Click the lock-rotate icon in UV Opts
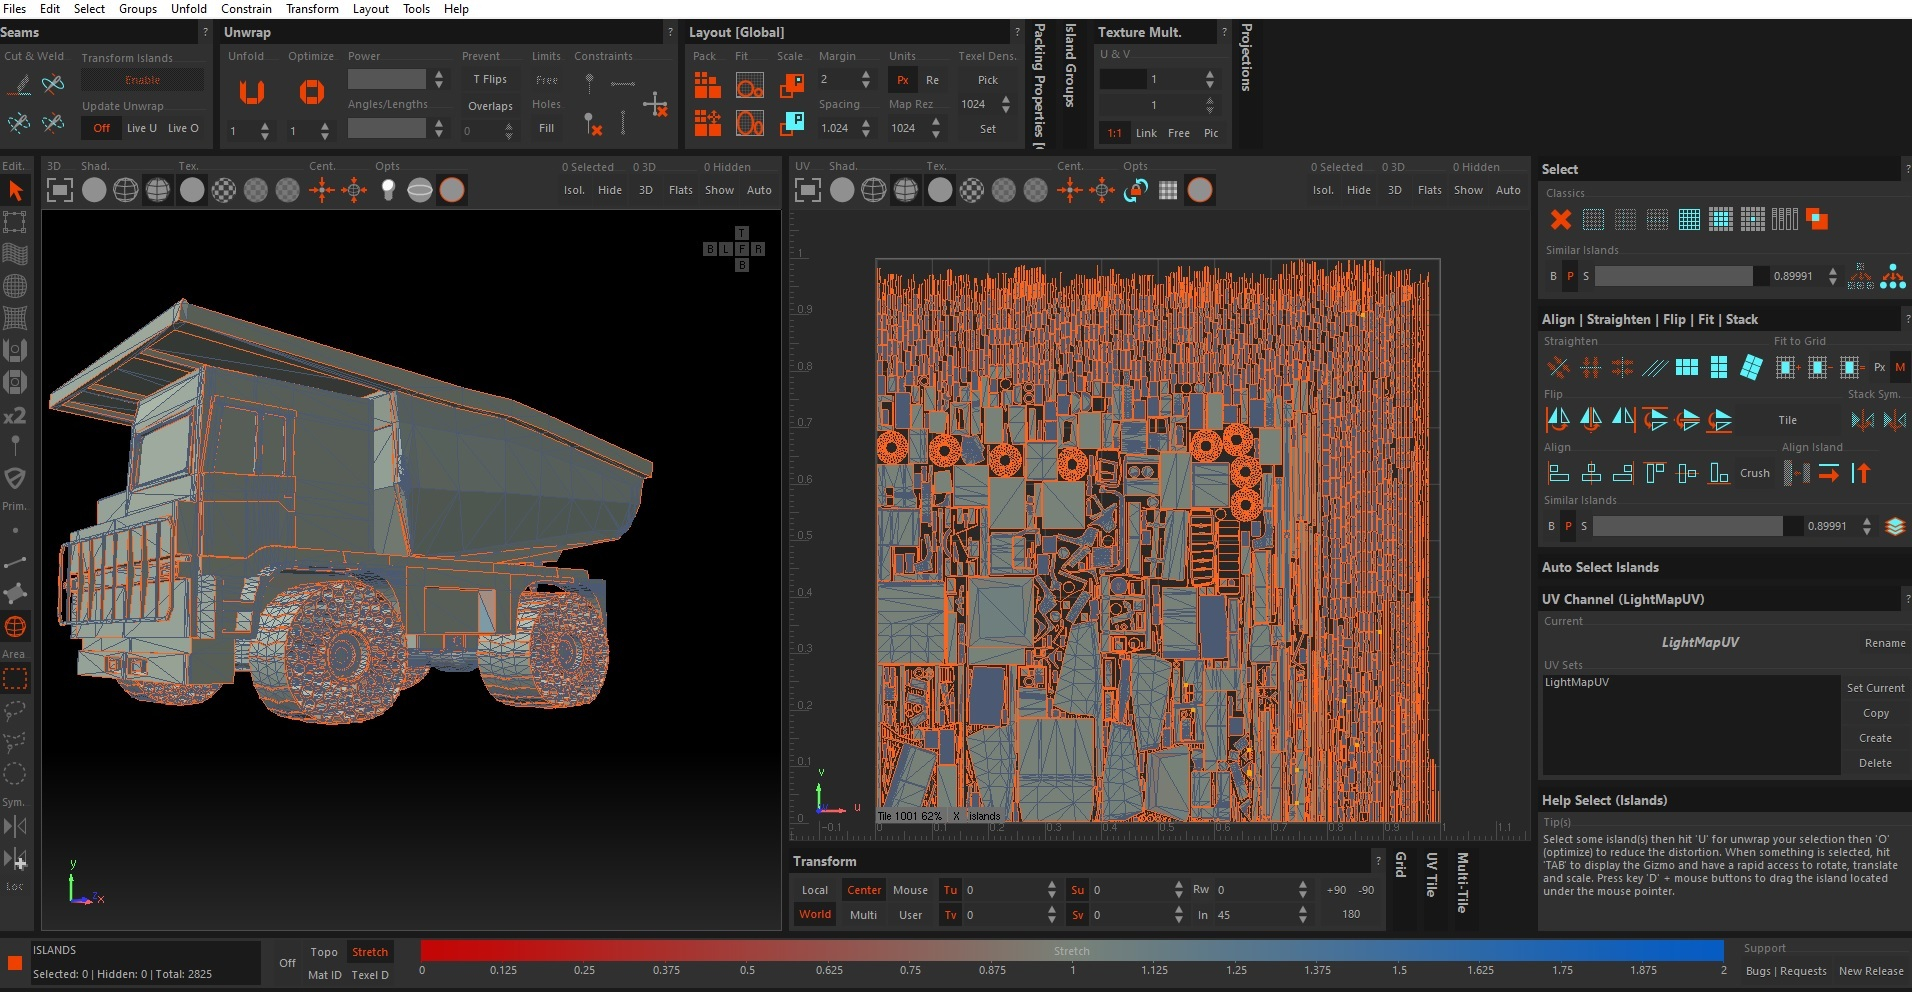 click(x=1135, y=190)
